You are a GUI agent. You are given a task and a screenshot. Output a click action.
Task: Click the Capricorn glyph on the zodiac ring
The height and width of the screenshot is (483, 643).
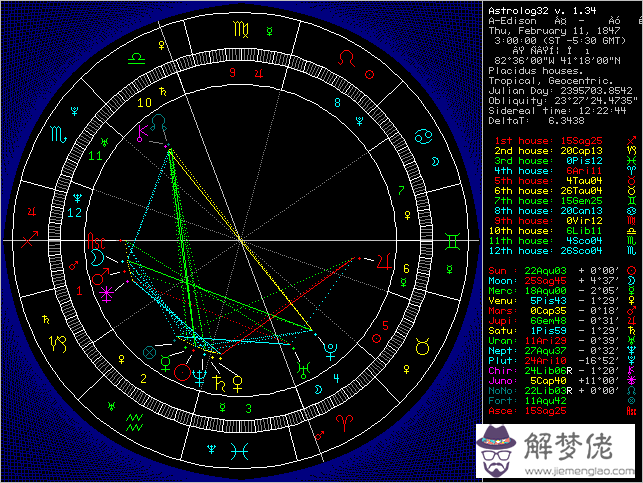pos(62,345)
